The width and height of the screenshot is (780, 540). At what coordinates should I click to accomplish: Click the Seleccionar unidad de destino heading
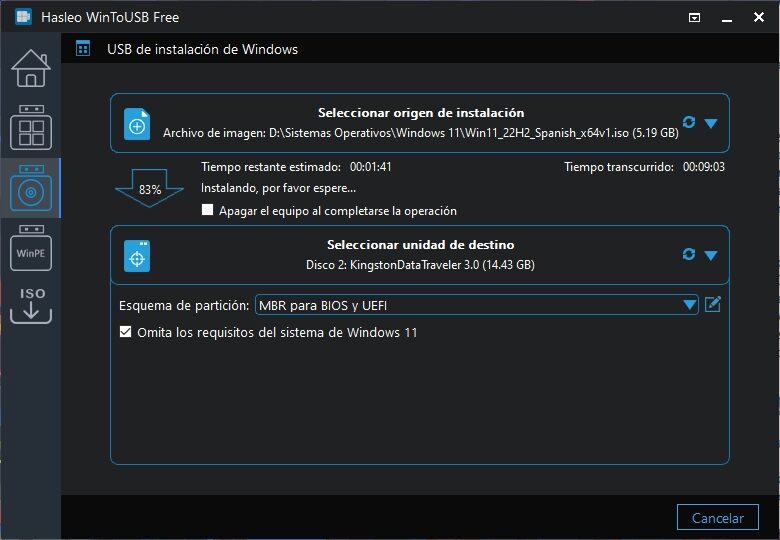421,245
